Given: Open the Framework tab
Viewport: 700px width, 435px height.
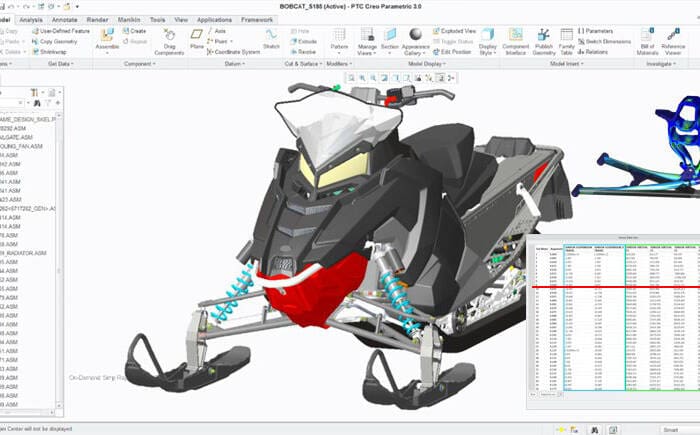Looking at the screenshot, I should click(257, 20).
